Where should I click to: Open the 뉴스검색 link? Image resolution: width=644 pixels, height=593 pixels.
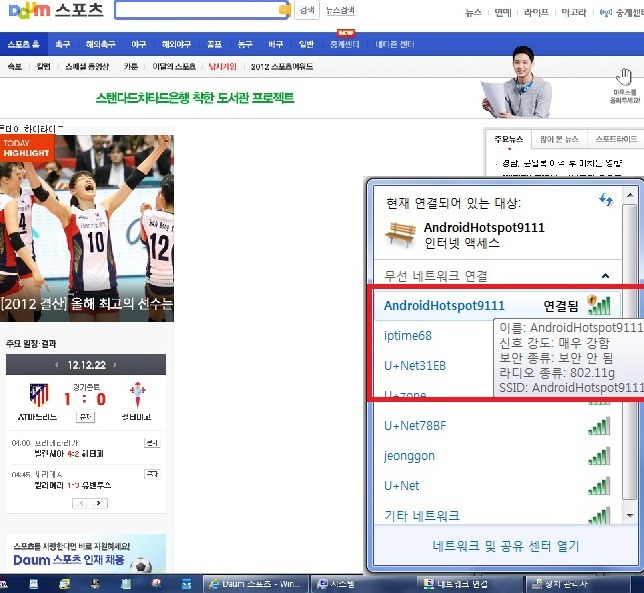[x=340, y=11]
